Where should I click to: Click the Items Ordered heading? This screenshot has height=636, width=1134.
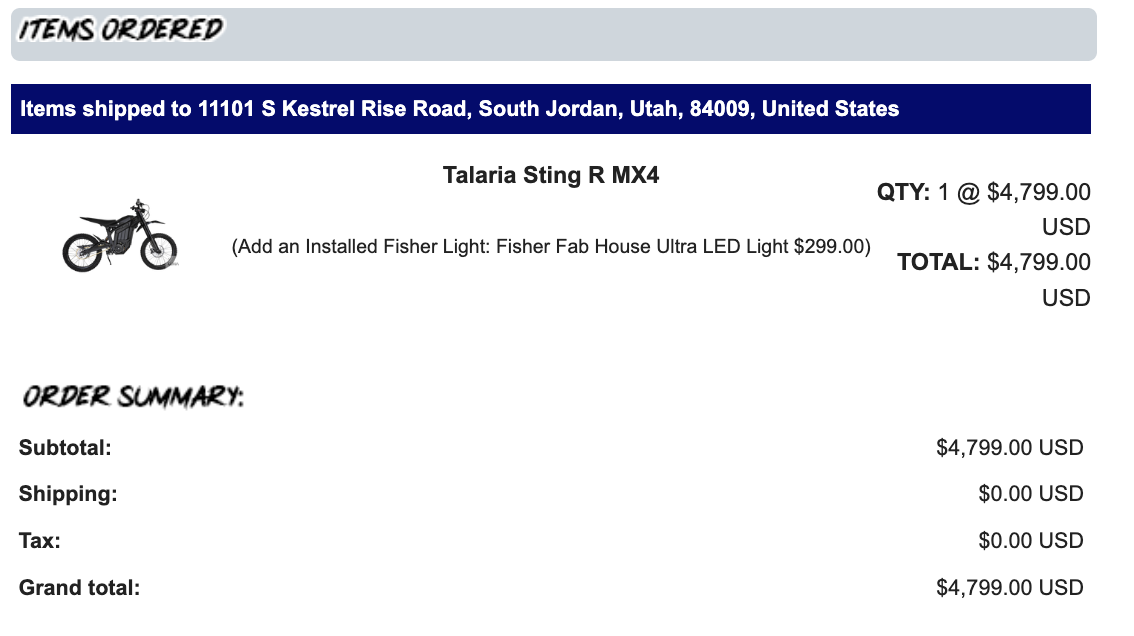click(x=121, y=30)
